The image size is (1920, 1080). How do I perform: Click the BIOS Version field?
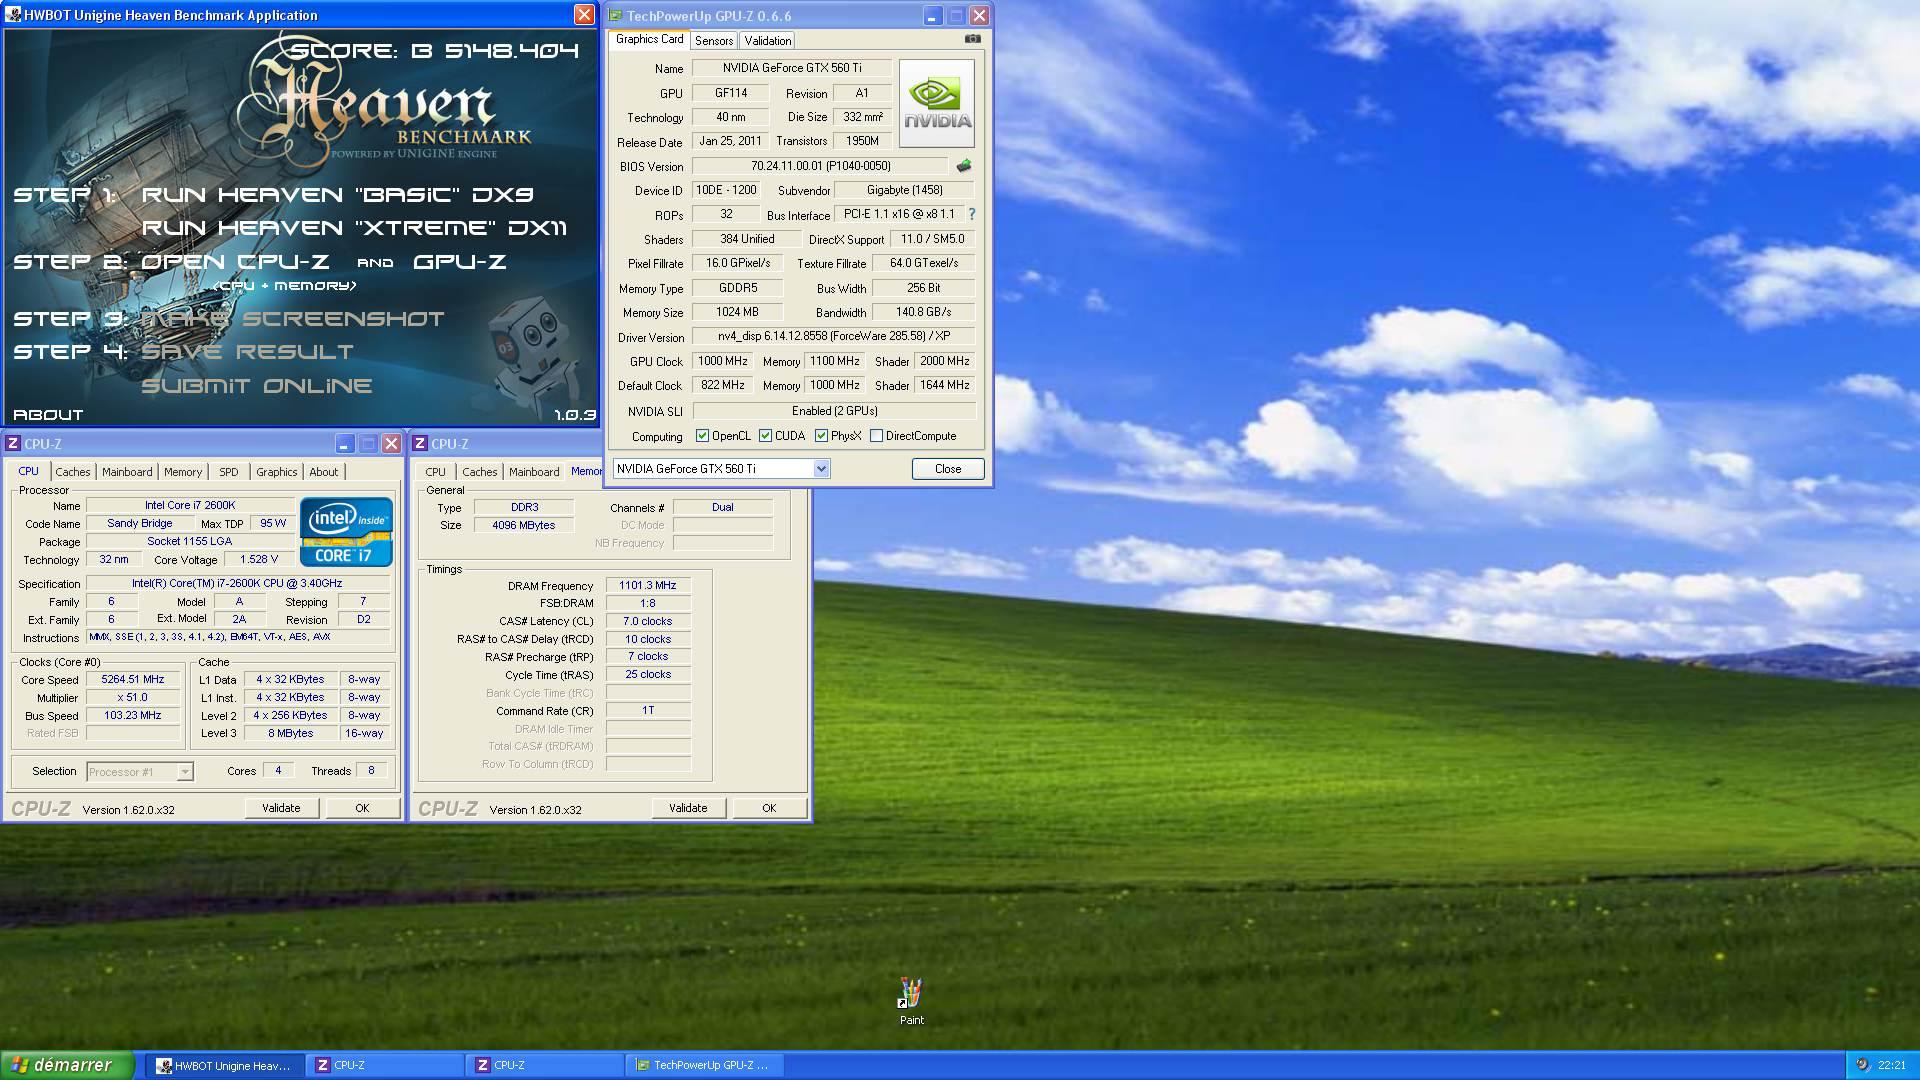pyautogui.click(x=820, y=166)
